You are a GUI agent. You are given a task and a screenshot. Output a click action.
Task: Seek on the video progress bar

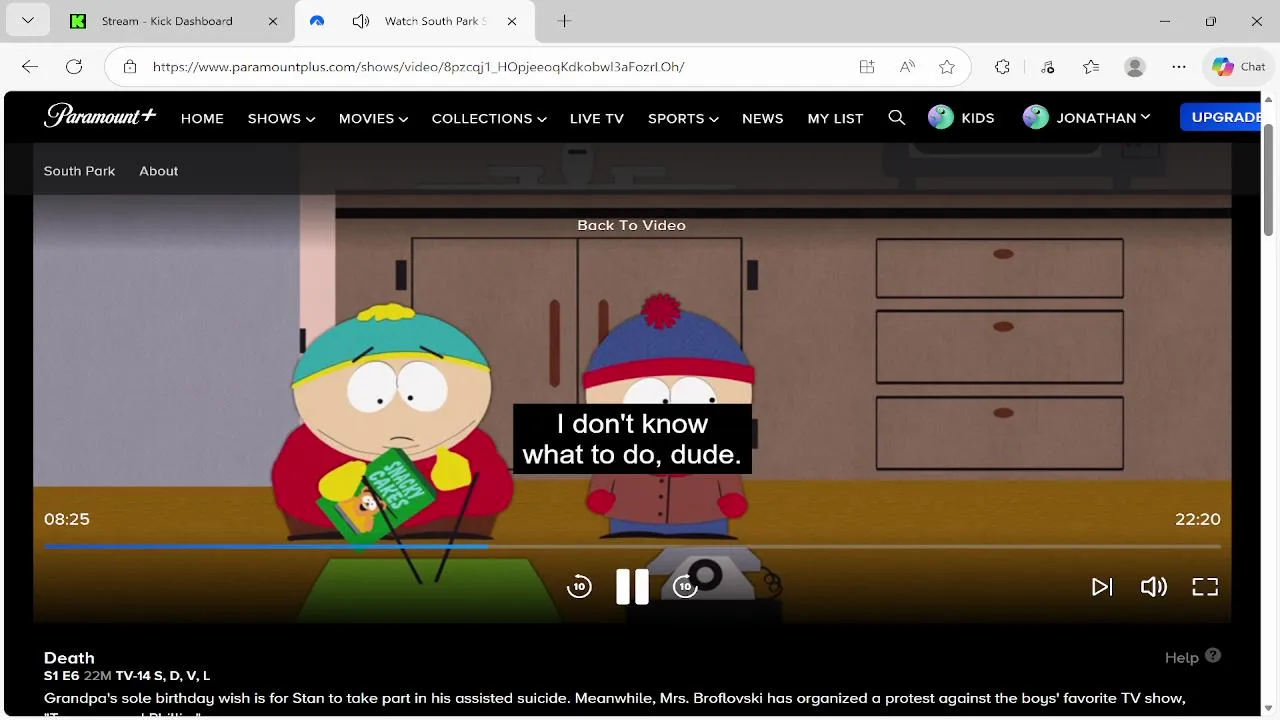(632, 546)
